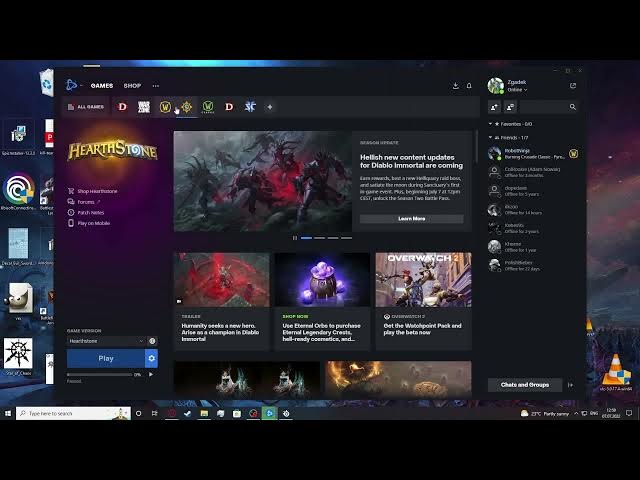640x480 pixels.
Task: Open Task View on the taskbar
Action: pos(155,413)
